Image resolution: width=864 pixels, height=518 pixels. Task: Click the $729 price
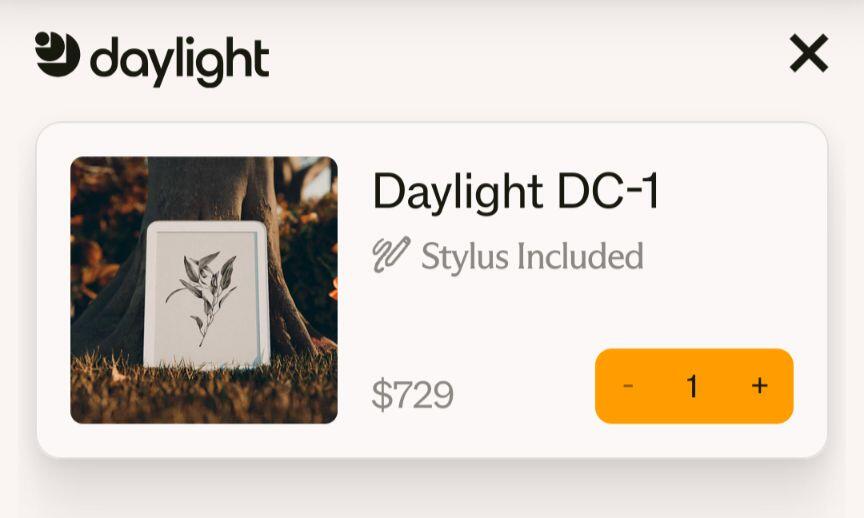tap(413, 395)
